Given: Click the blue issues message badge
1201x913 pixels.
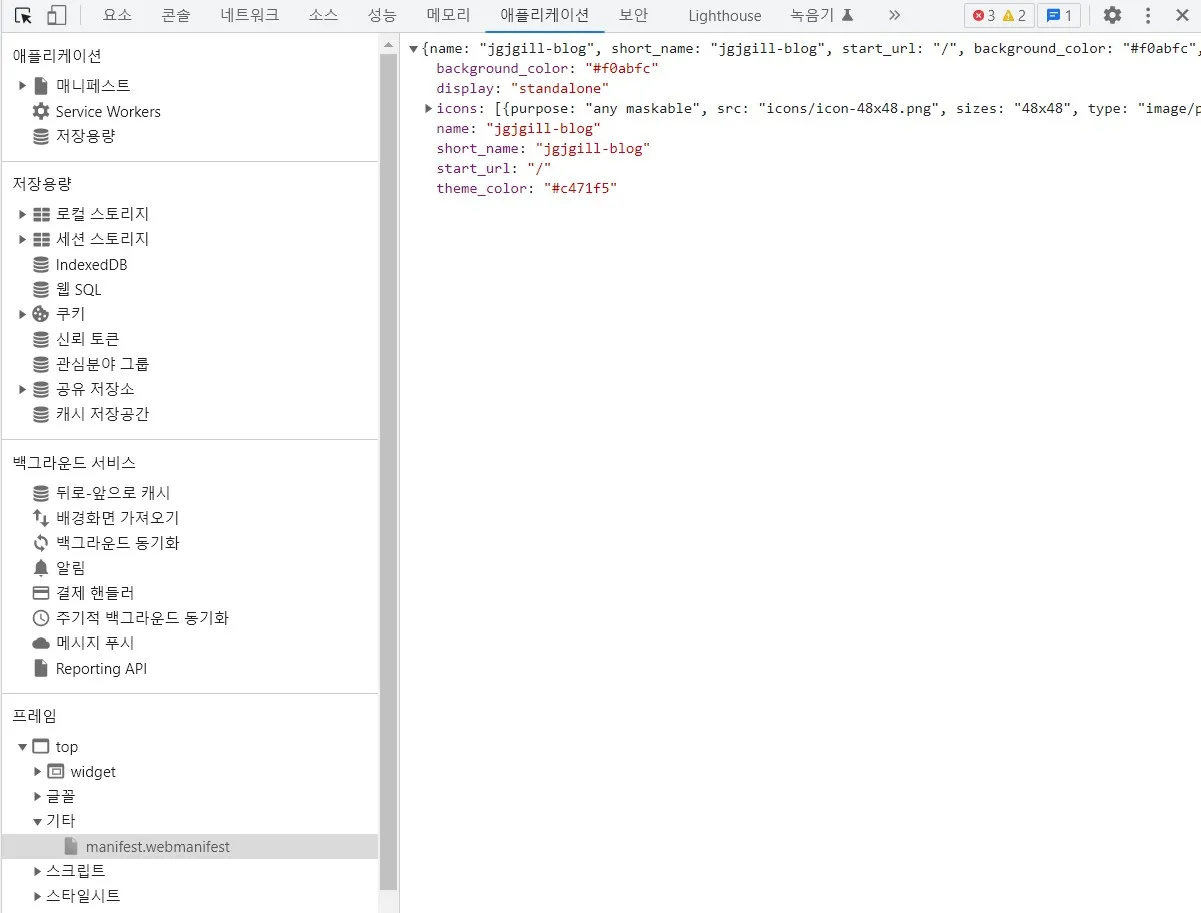Looking at the screenshot, I should (1058, 15).
